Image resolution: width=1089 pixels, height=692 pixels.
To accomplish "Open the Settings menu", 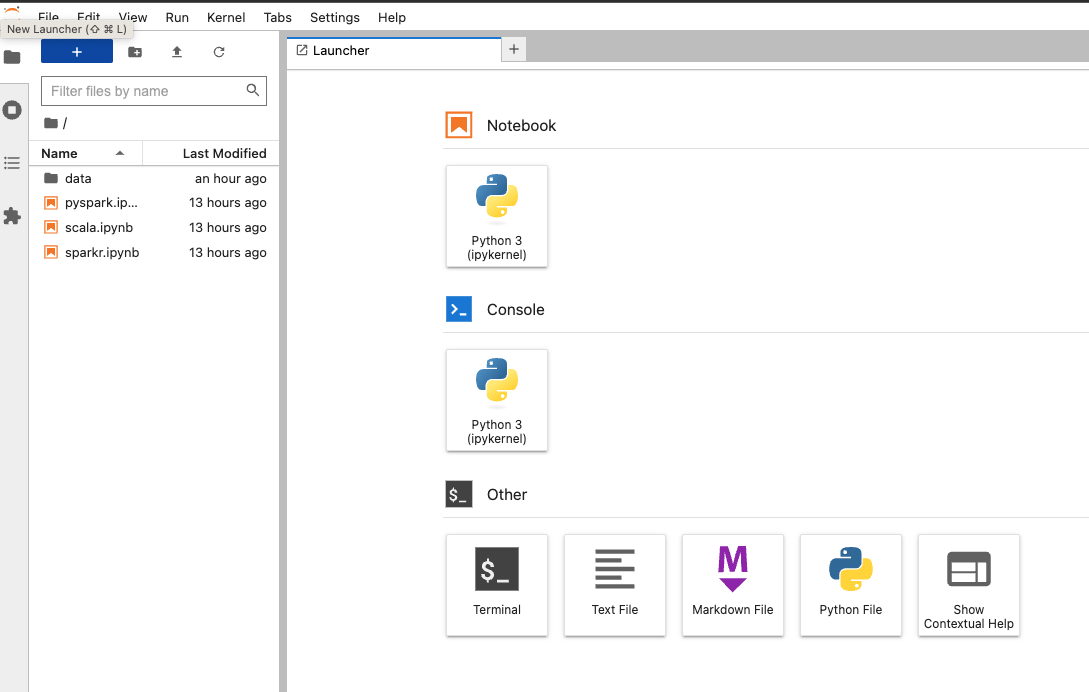I will click(335, 17).
